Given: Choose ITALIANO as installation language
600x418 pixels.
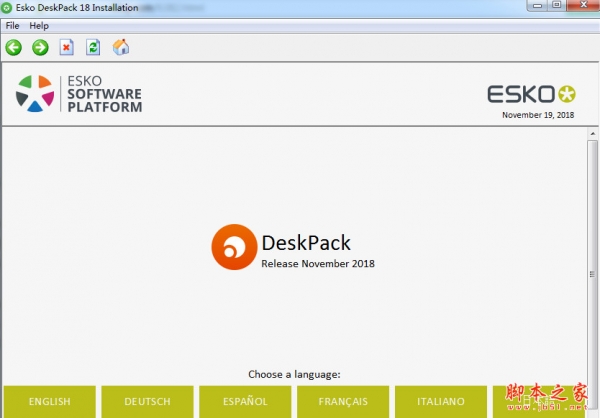Looking at the screenshot, I should 441,402.
